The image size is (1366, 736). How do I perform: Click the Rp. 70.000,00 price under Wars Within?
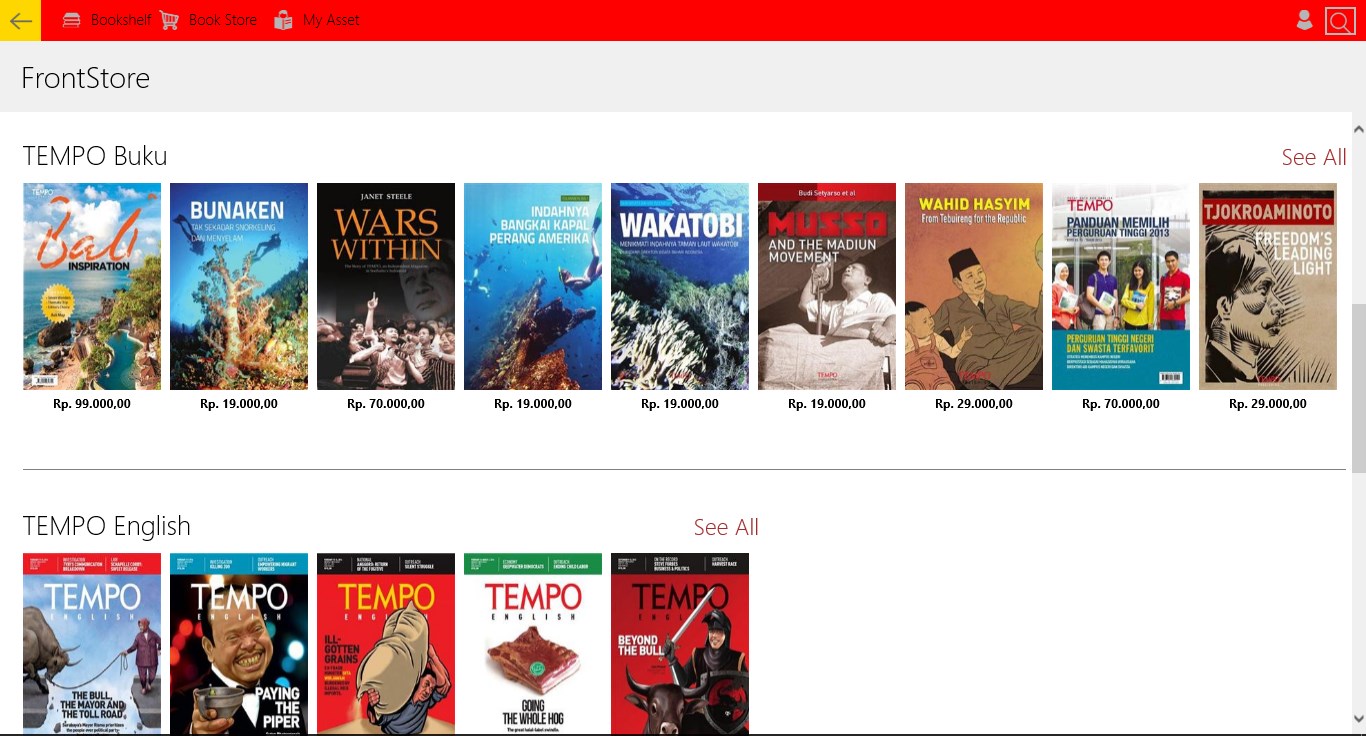pyautogui.click(x=386, y=404)
